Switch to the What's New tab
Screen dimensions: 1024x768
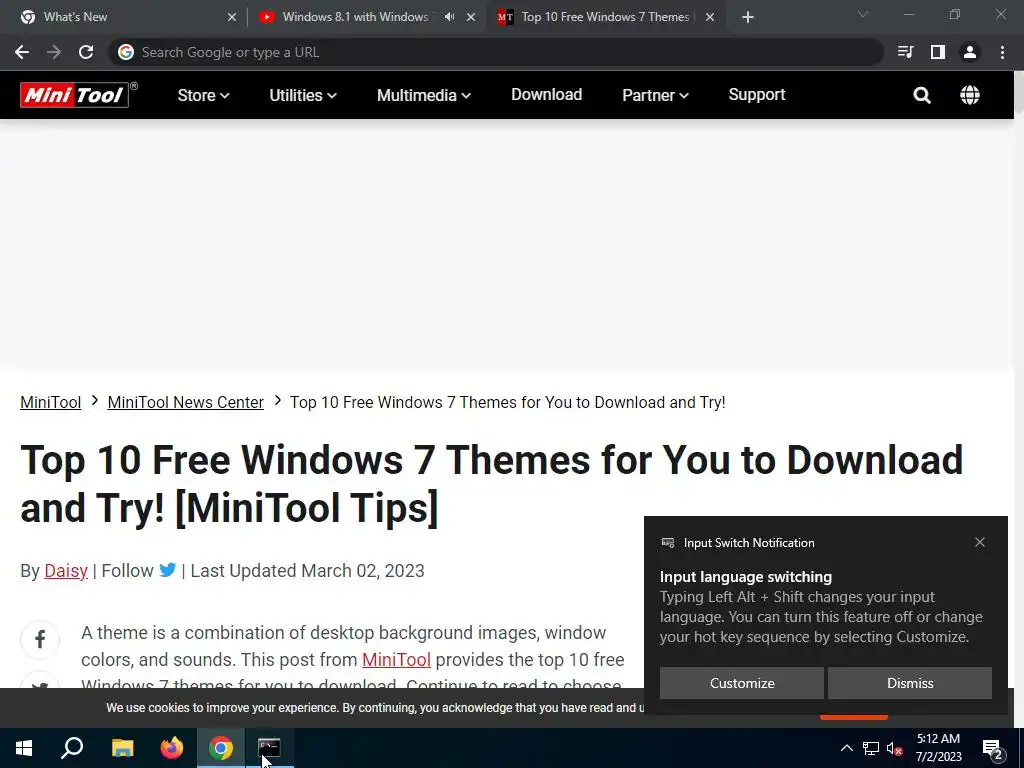point(124,17)
